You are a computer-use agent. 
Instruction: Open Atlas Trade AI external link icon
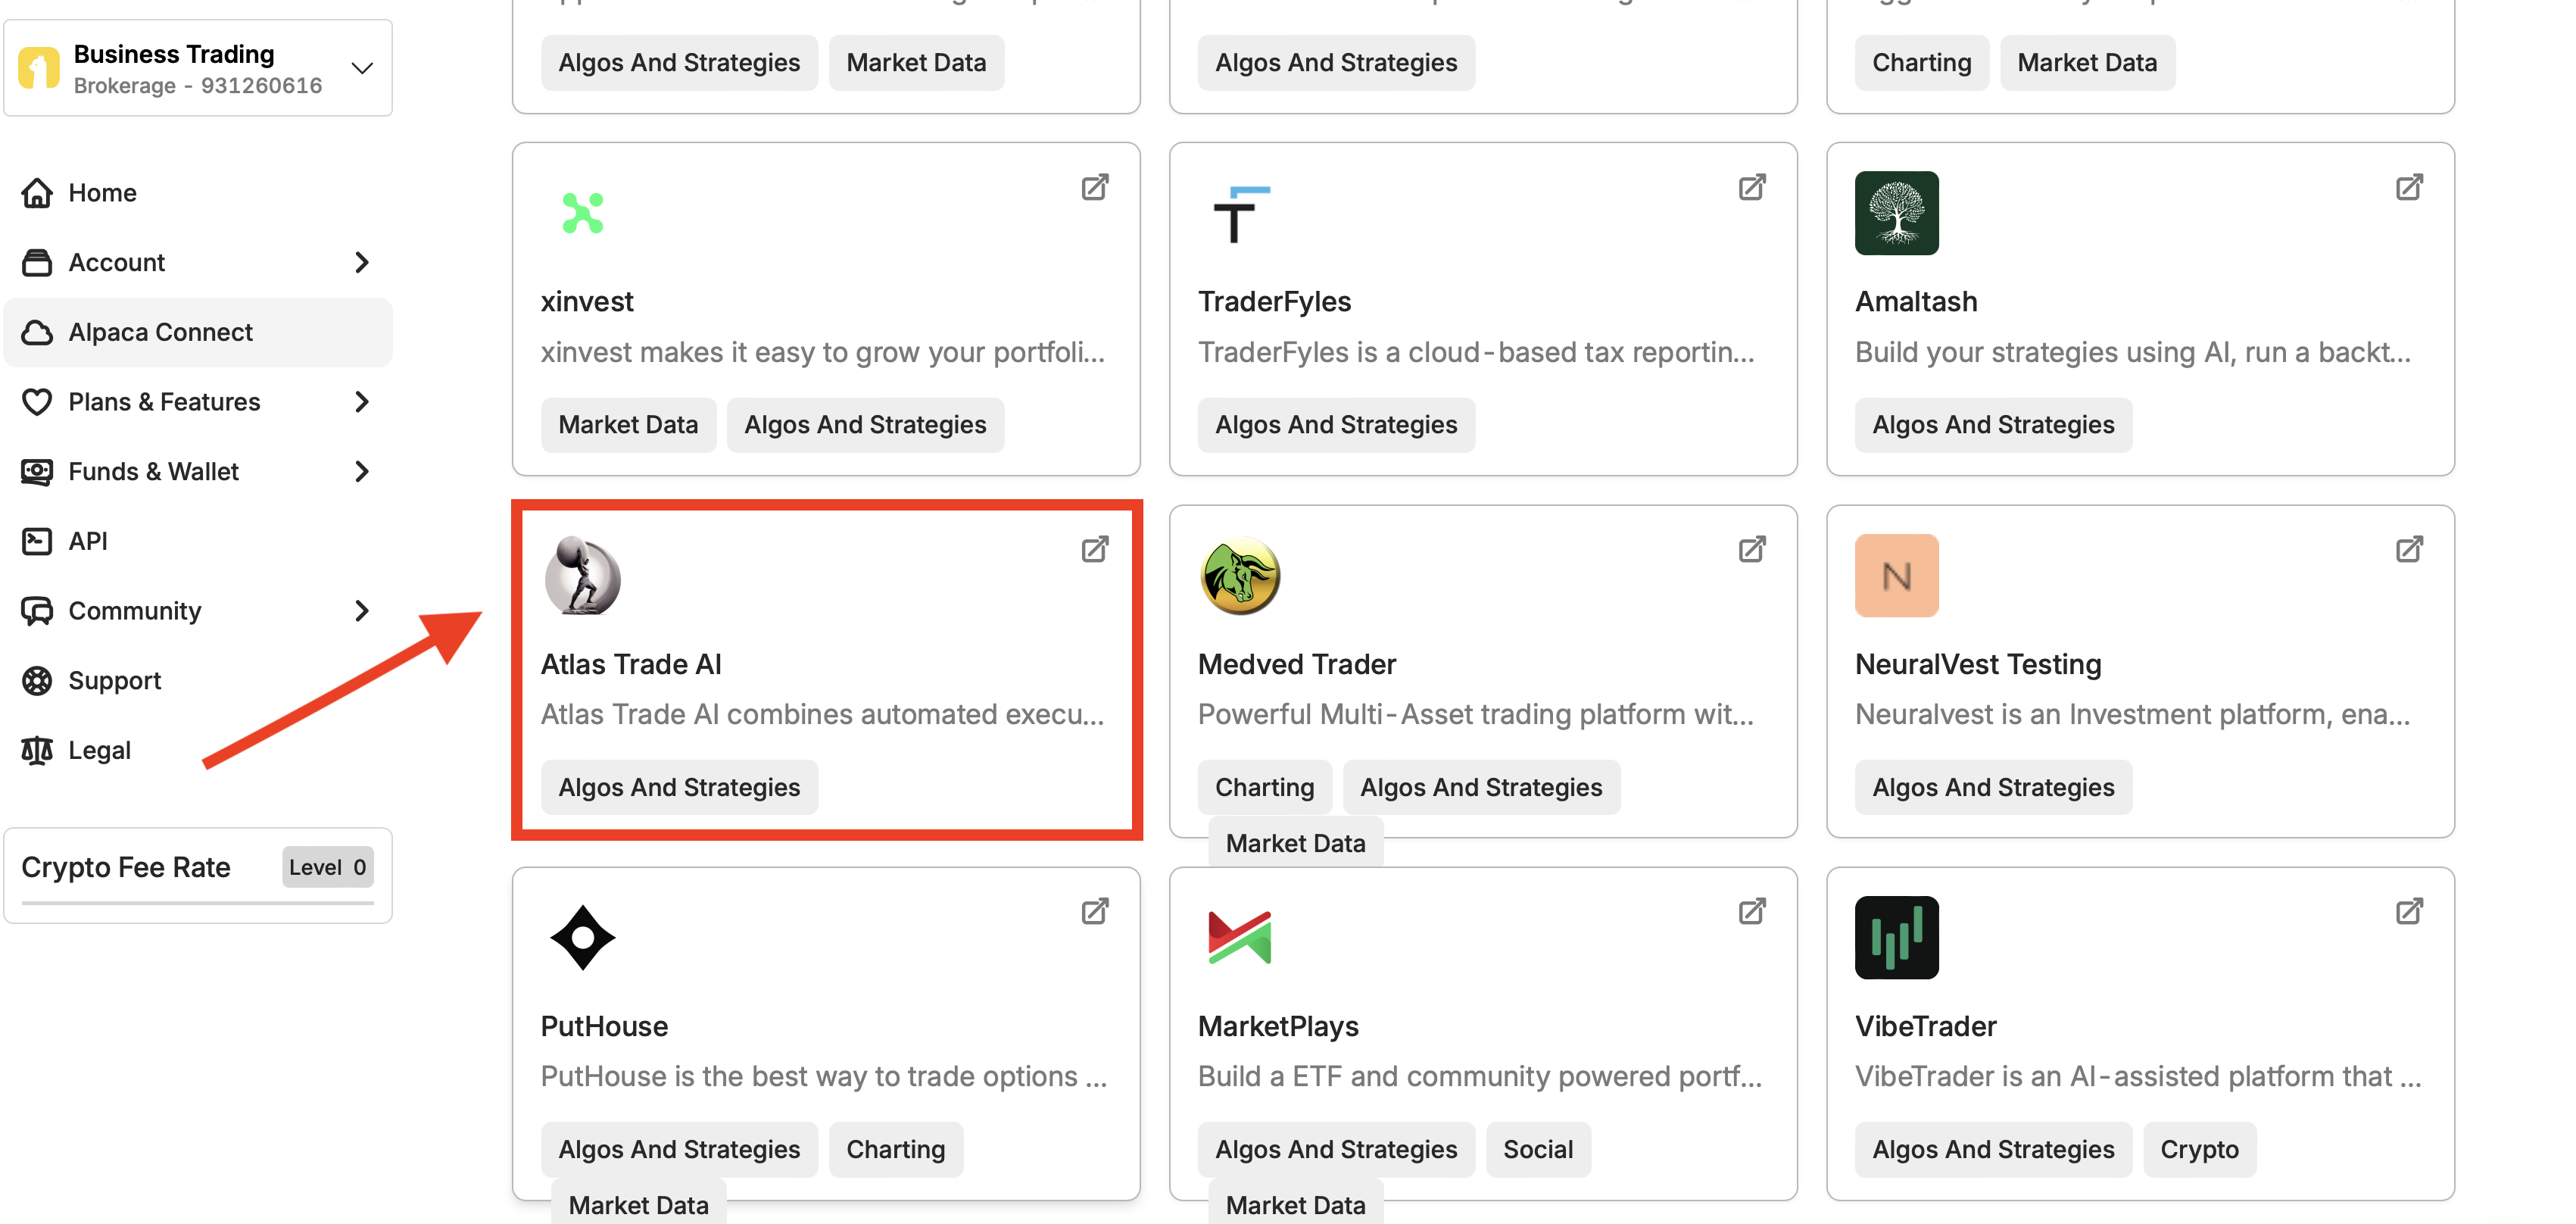pyautogui.click(x=1095, y=549)
